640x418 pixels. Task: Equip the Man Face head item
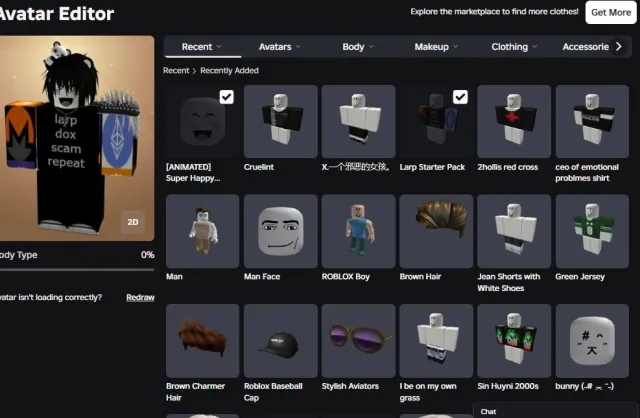click(x=280, y=231)
